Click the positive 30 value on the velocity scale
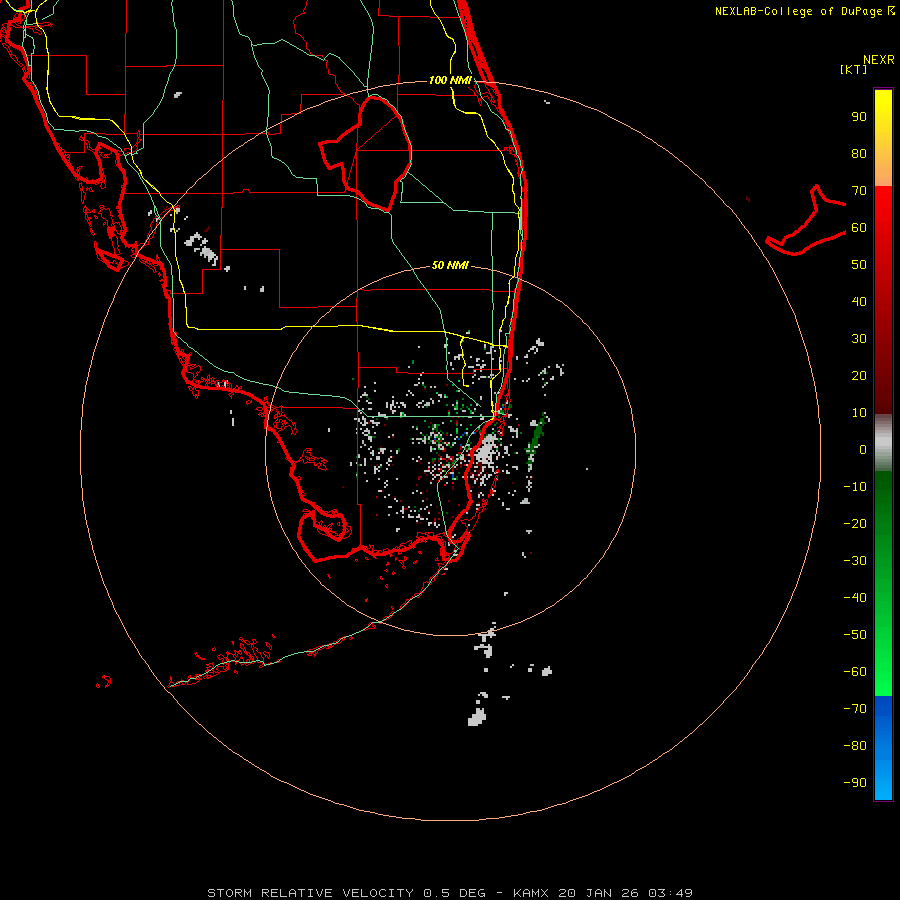 pyautogui.click(x=859, y=339)
